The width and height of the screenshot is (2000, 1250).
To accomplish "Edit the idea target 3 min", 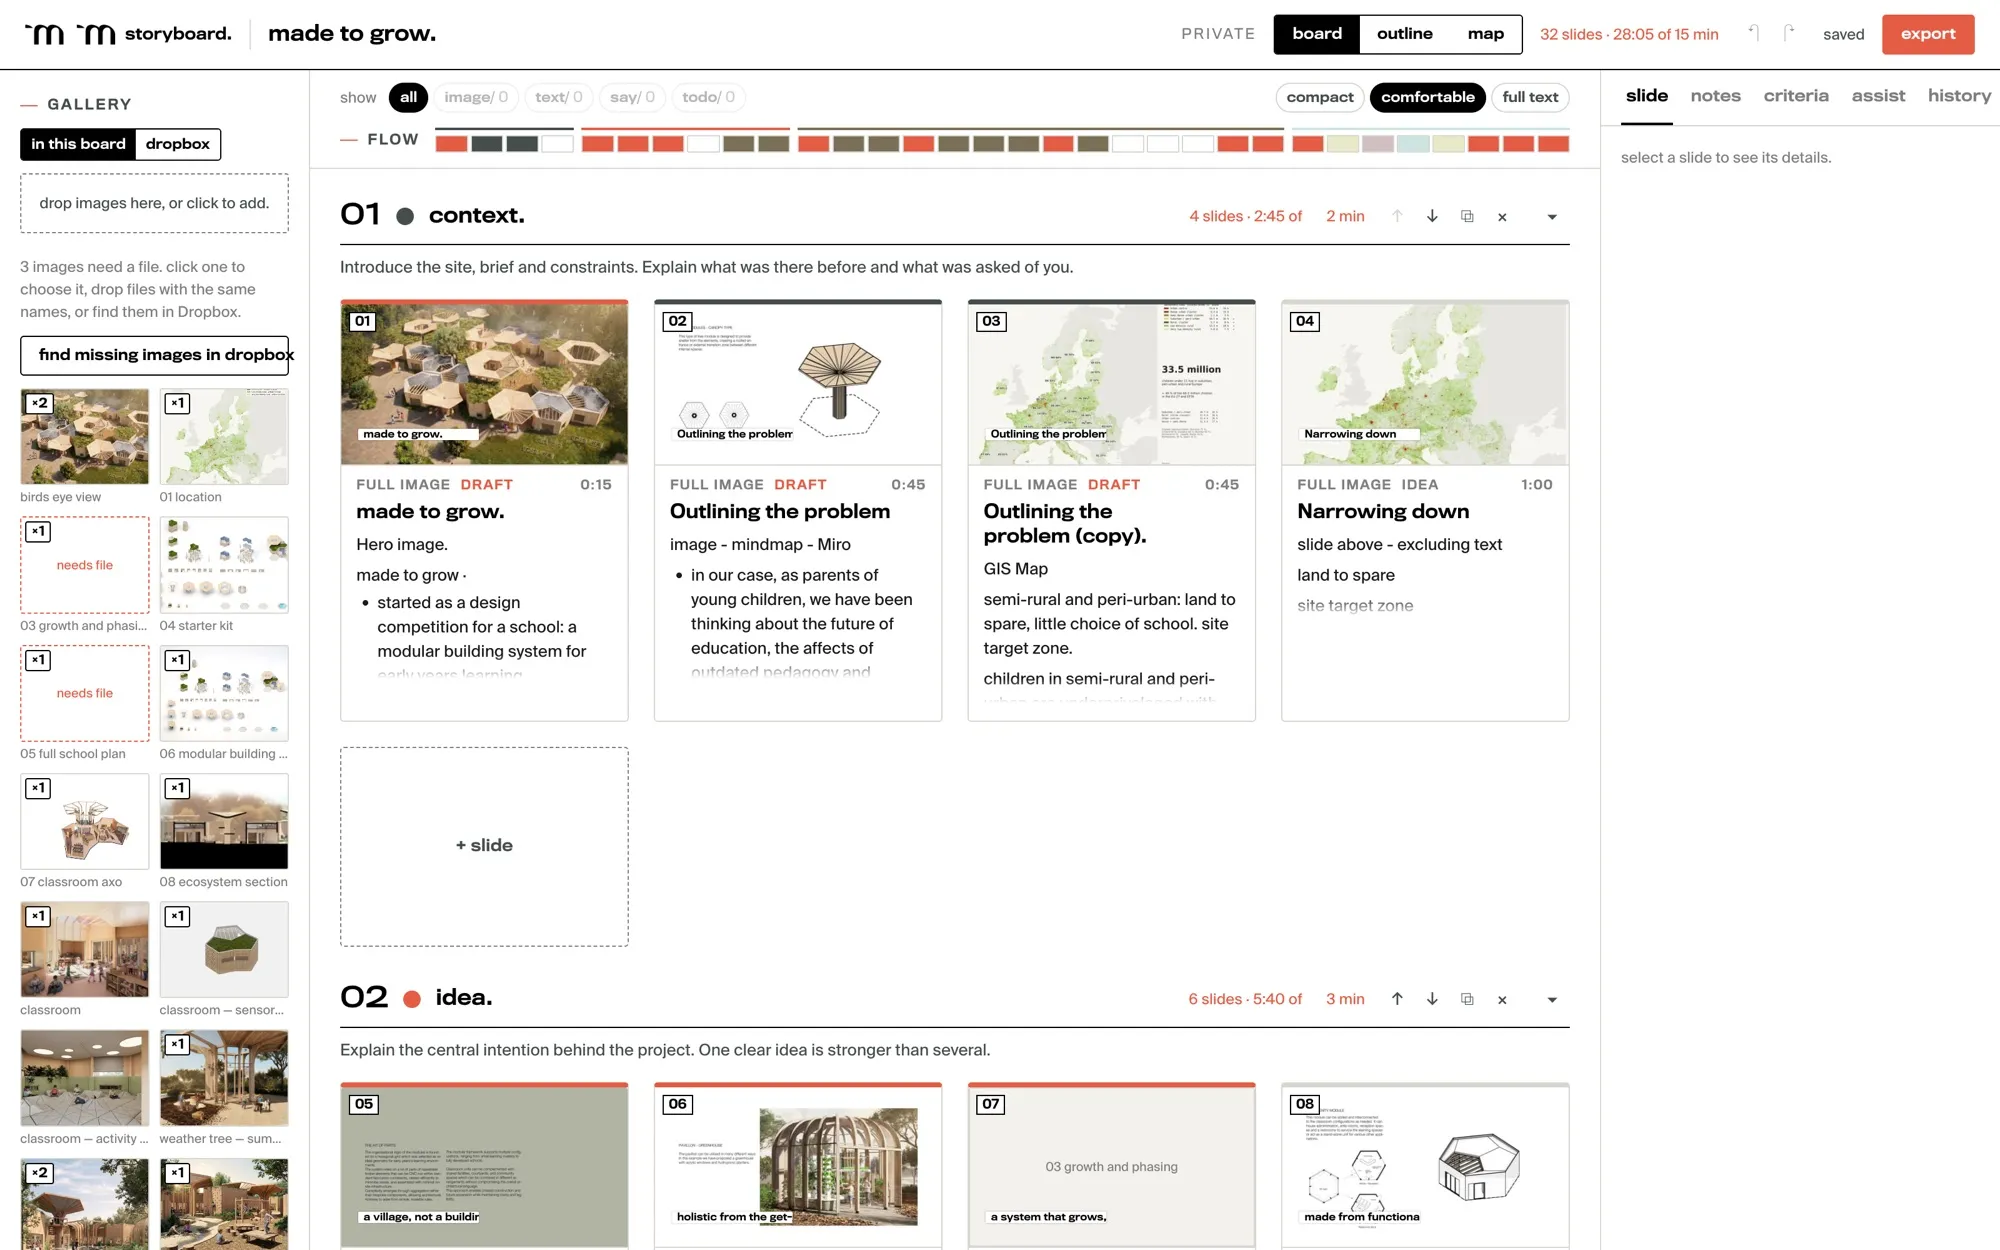I will point(1345,999).
